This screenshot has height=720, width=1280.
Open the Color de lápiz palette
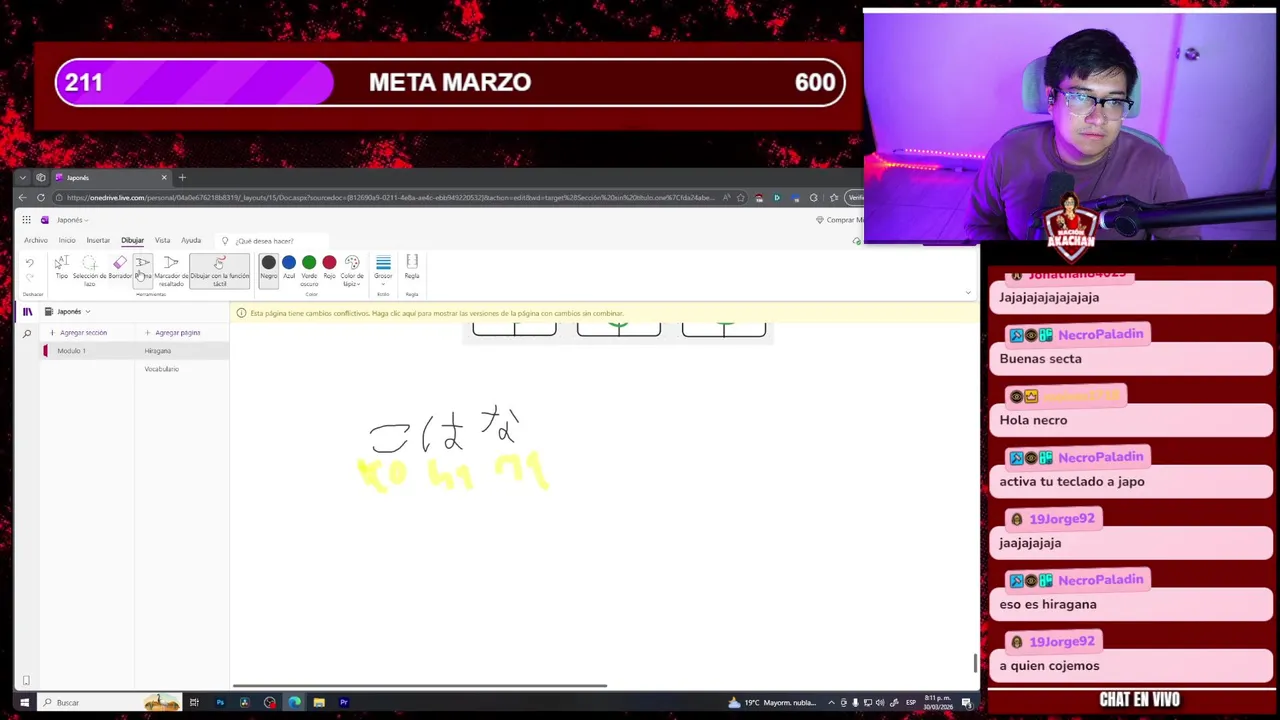click(x=351, y=269)
